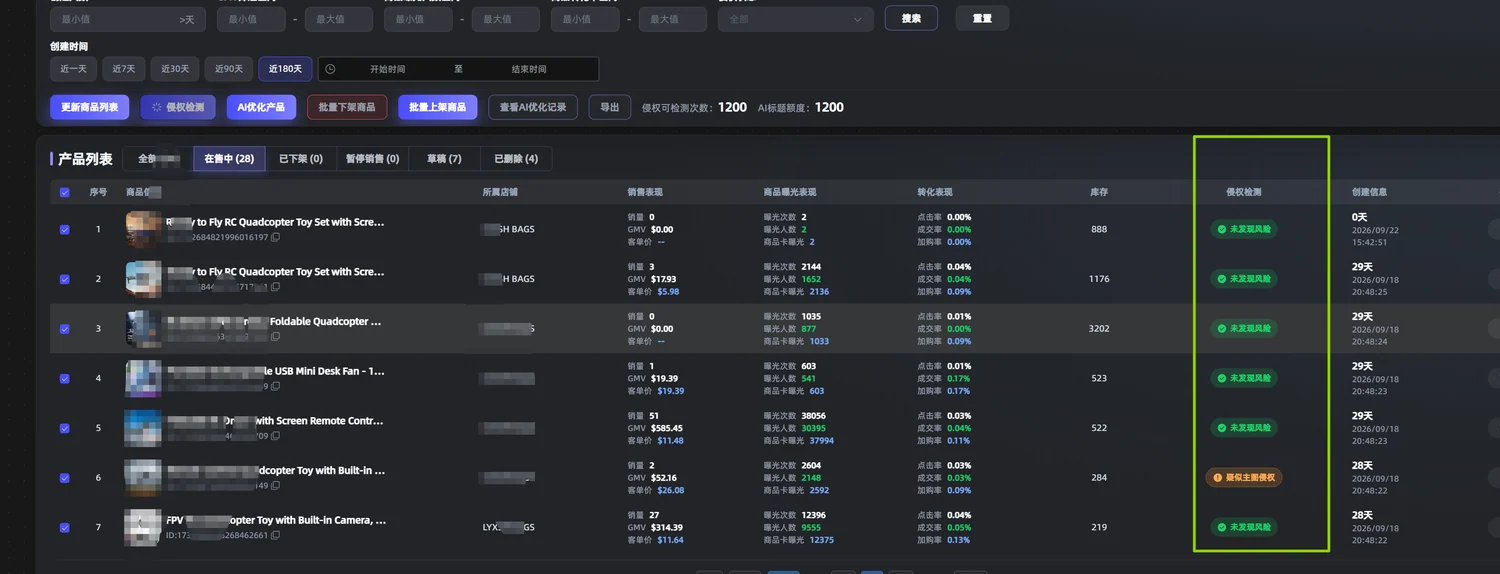The width and height of the screenshot is (1500, 574).
Task: Click the stock value 3202
Action: 1099,328
